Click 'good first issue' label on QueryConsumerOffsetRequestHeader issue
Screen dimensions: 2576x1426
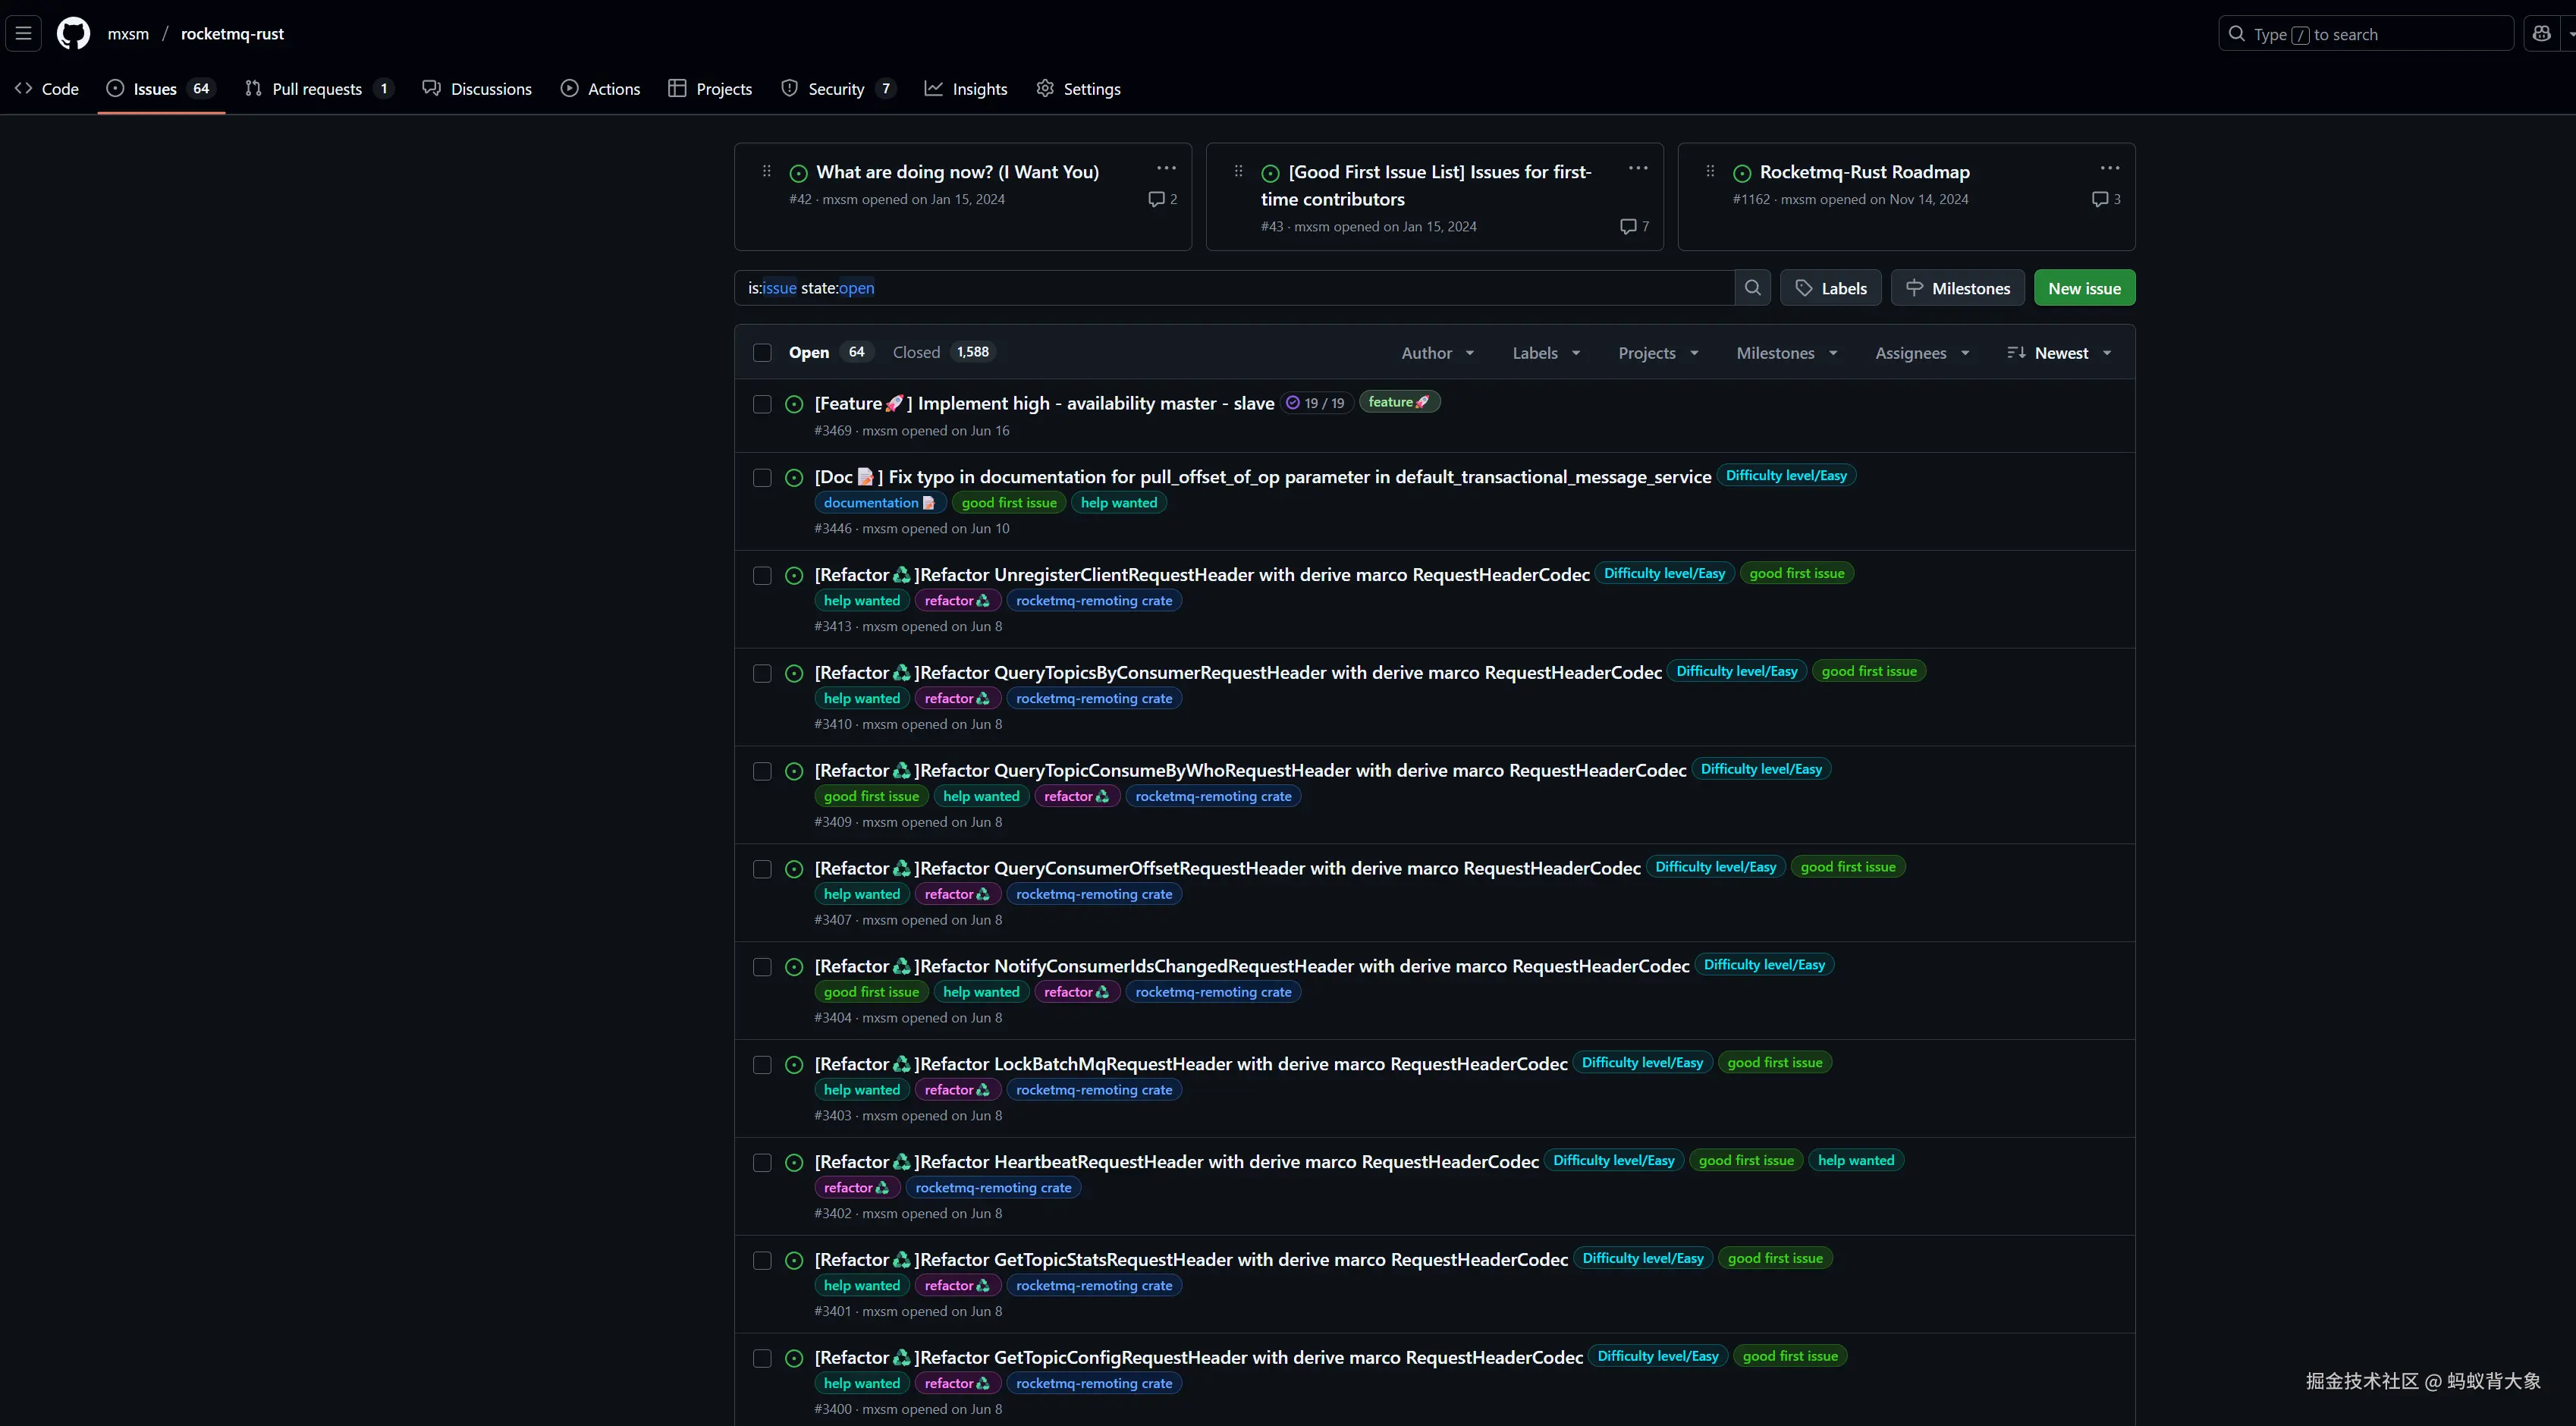pyautogui.click(x=1848, y=867)
